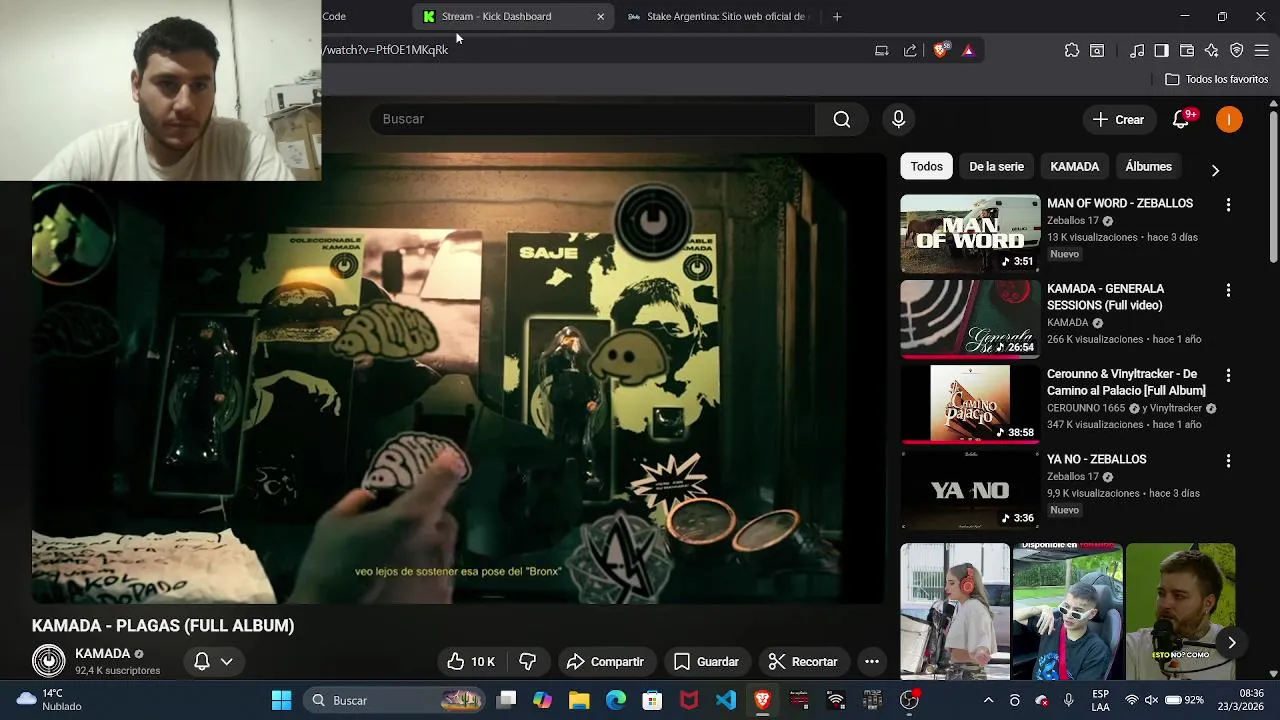1280x720 pixels.
Task: Toggle notification bell for KAMADA channel
Action: tap(202, 661)
